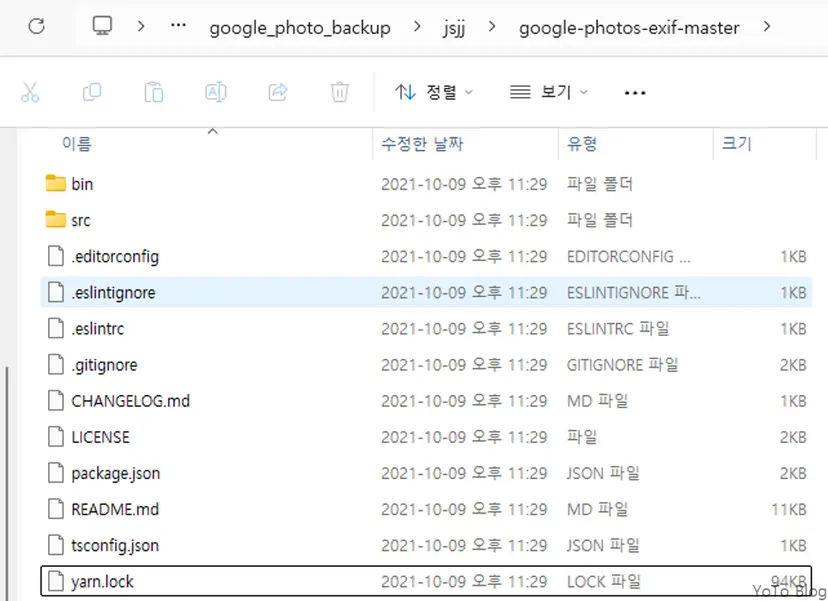
Task: Cut the selected file using toolbar icon
Action: coord(31,91)
